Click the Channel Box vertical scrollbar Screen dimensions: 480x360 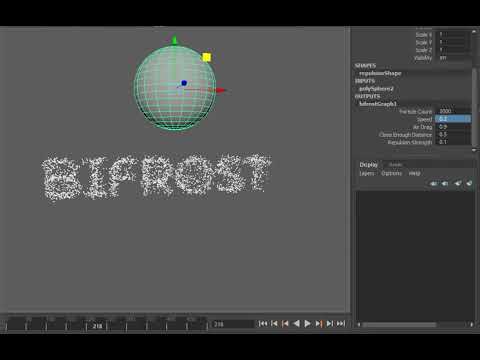point(474,107)
